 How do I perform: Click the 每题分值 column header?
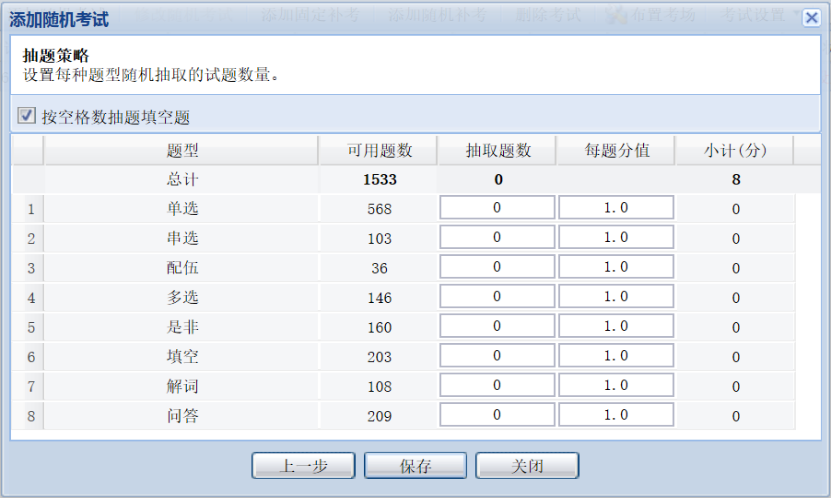coord(617,151)
